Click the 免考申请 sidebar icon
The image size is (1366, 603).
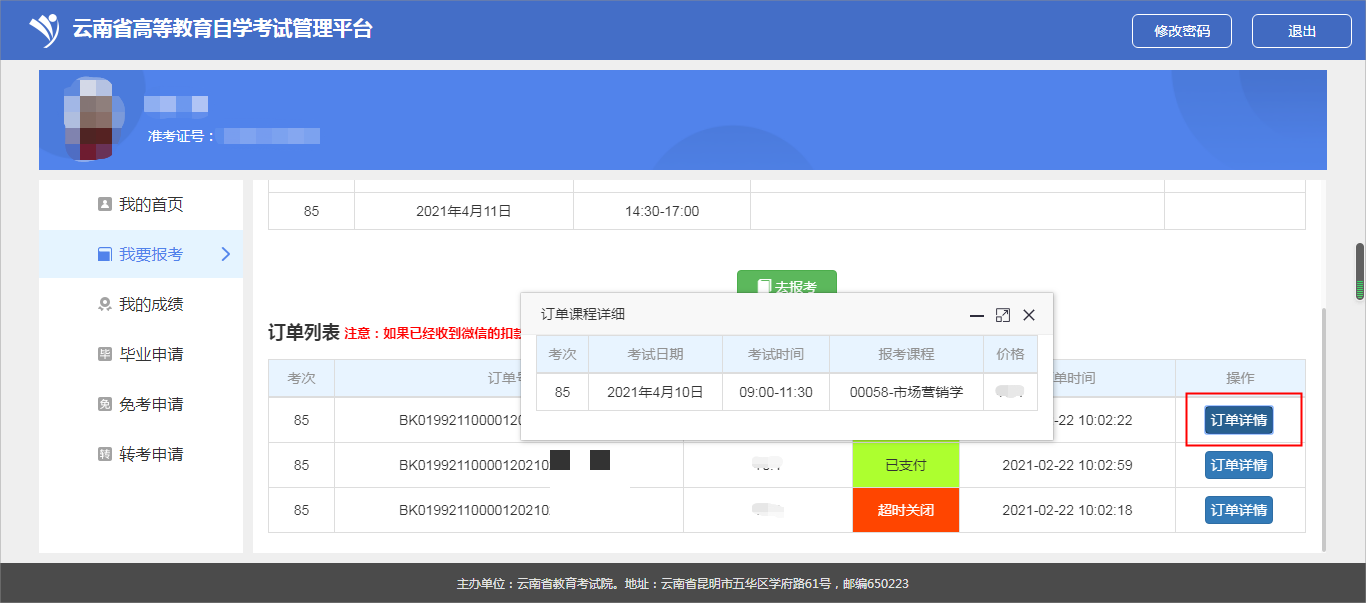coord(104,404)
